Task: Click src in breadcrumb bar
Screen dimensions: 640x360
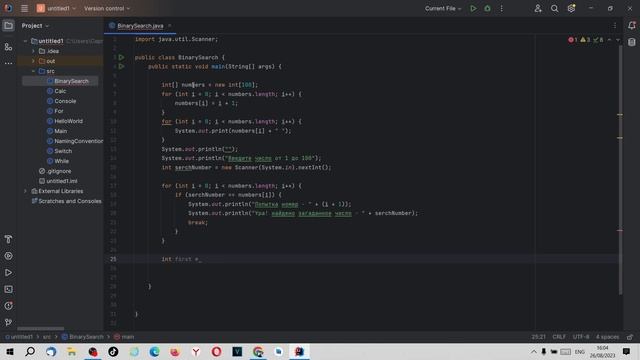Action: click(47, 337)
